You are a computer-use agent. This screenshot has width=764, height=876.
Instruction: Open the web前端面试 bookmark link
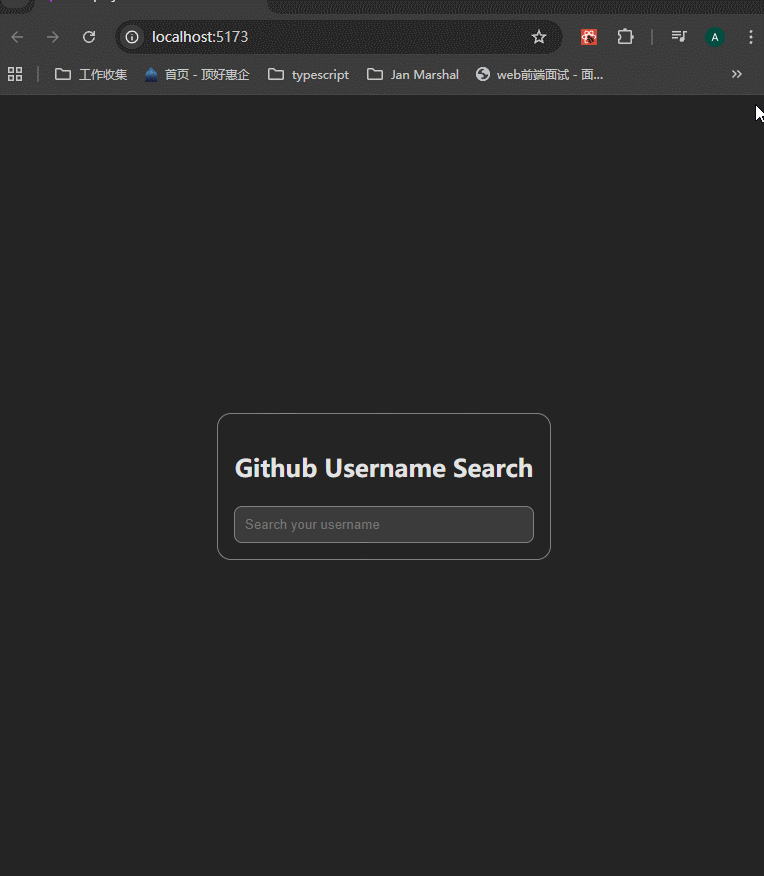pos(540,74)
